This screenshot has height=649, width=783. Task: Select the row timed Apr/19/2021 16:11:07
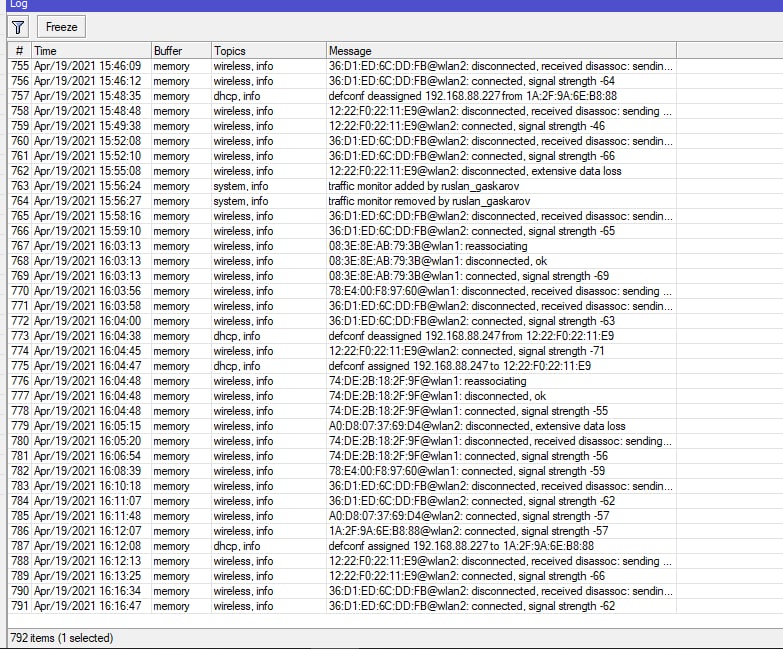(342, 501)
